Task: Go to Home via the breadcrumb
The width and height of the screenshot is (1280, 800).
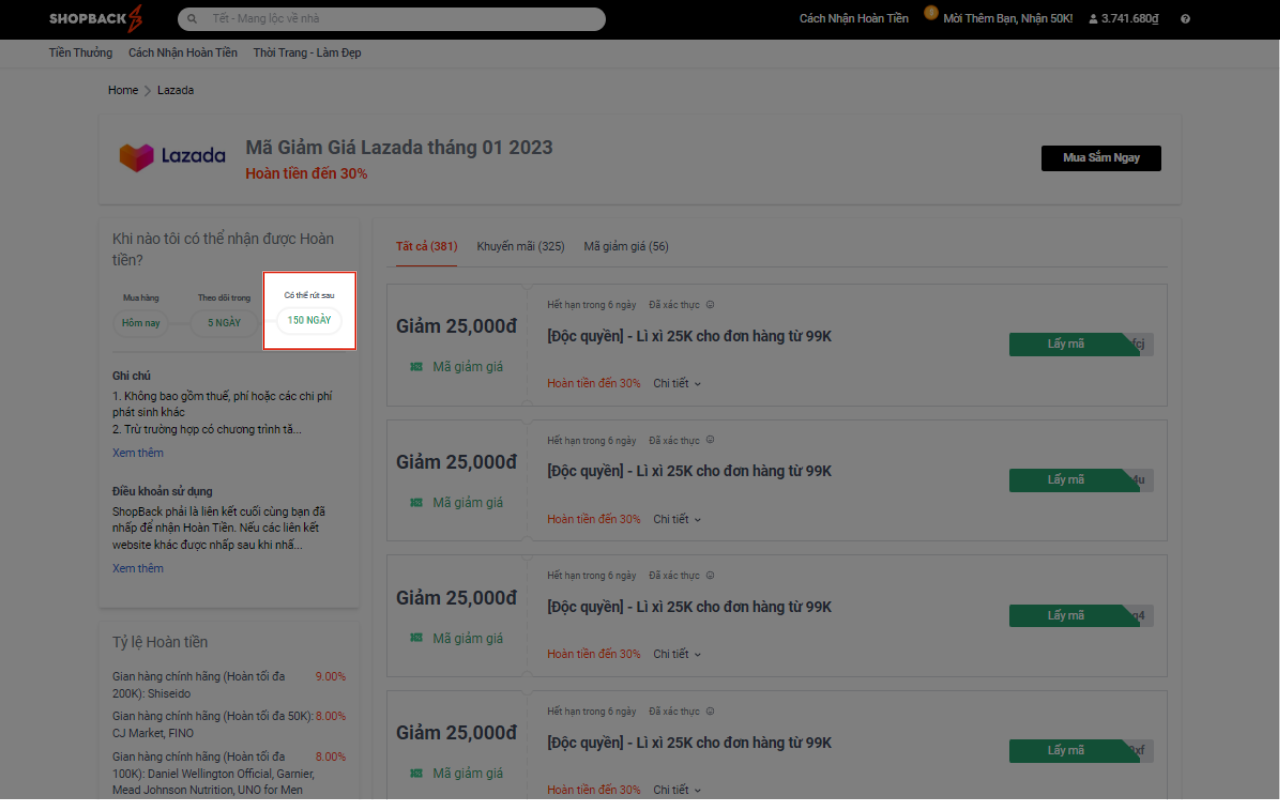Action: 123,90
